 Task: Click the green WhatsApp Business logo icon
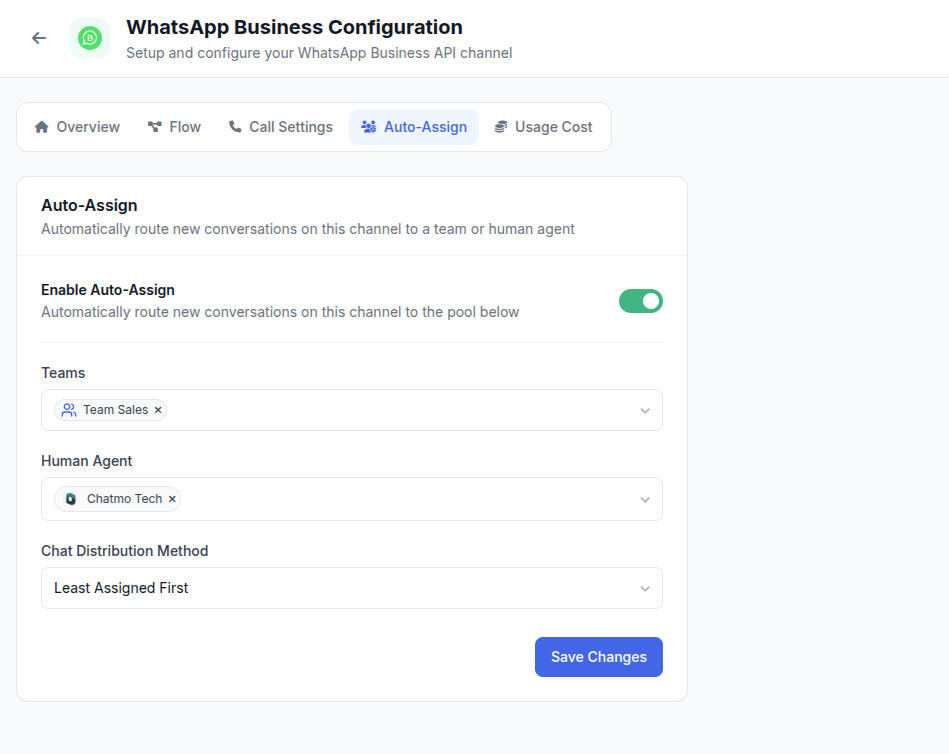90,38
